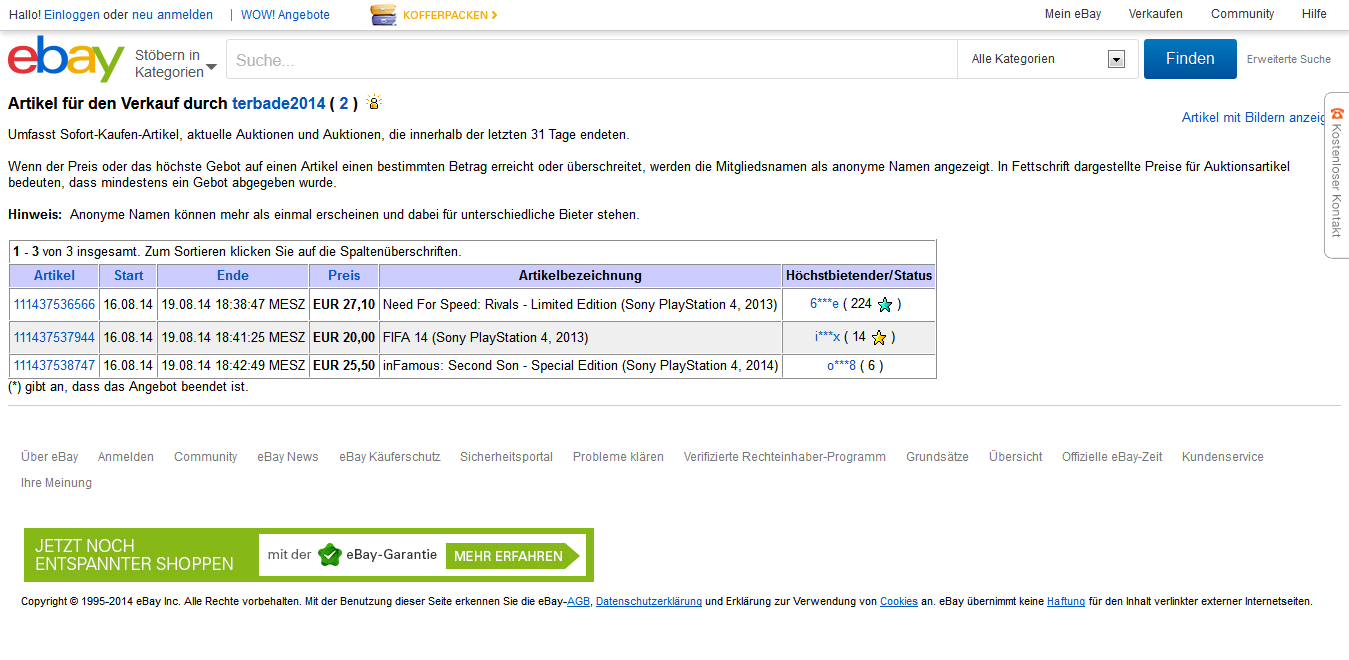This screenshot has width=1349, height=660.
Task: Open Sicherheitsportal footer link
Action: (506, 457)
